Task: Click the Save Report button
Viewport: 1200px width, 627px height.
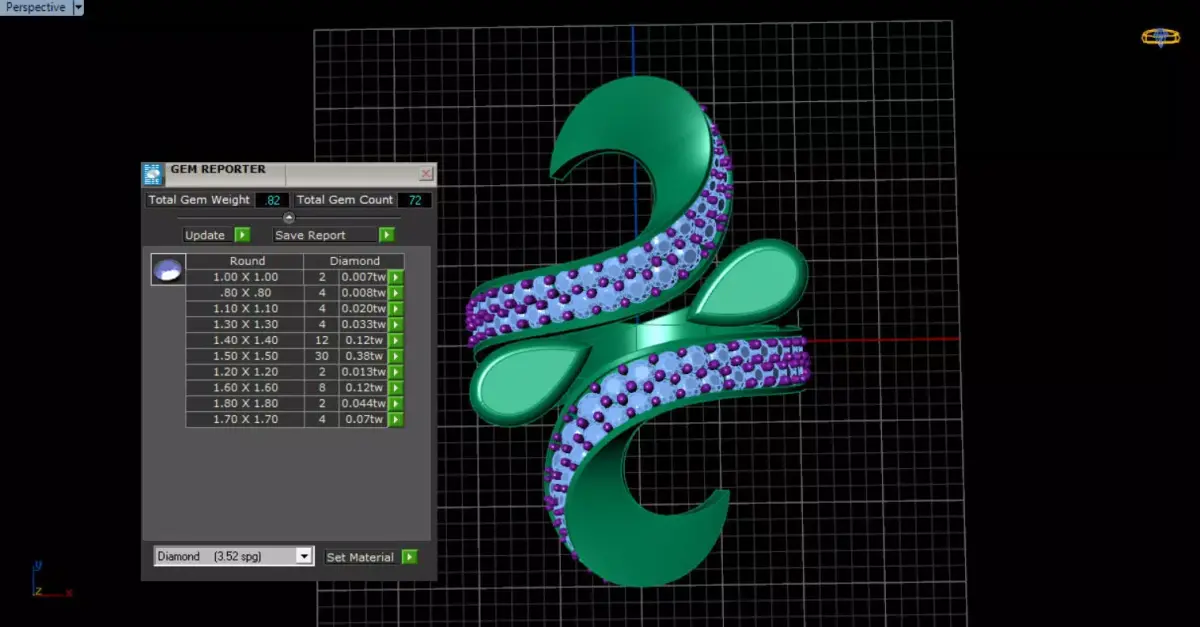Action: [x=324, y=235]
